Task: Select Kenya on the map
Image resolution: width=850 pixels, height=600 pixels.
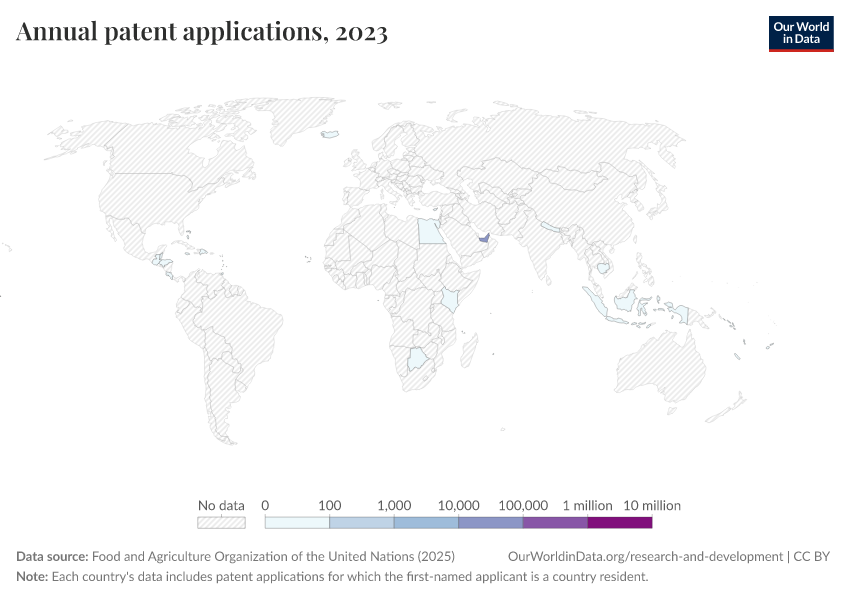Action: [448, 298]
